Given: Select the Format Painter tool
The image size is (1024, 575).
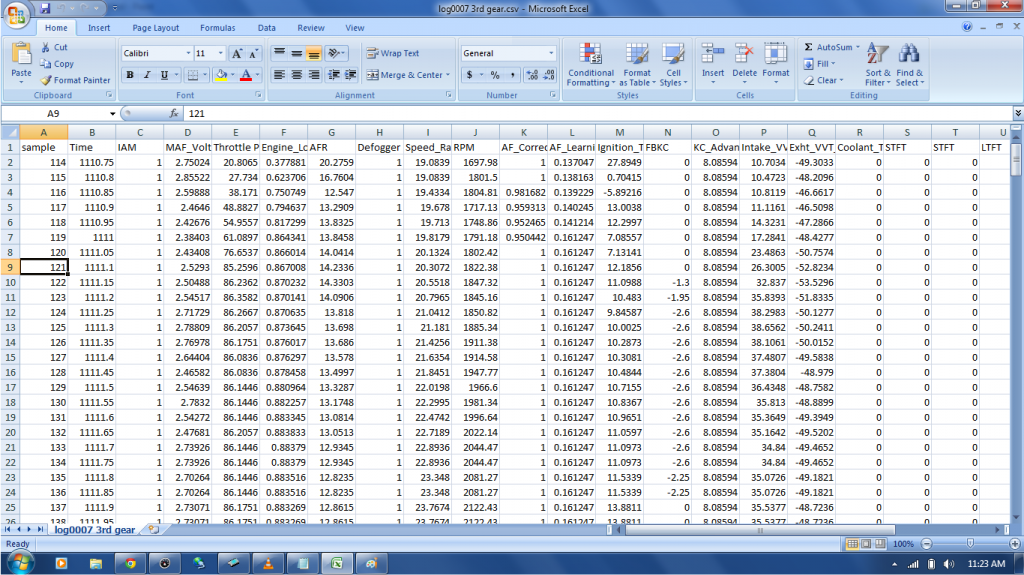Looking at the screenshot, I should (x=75, y=80).
